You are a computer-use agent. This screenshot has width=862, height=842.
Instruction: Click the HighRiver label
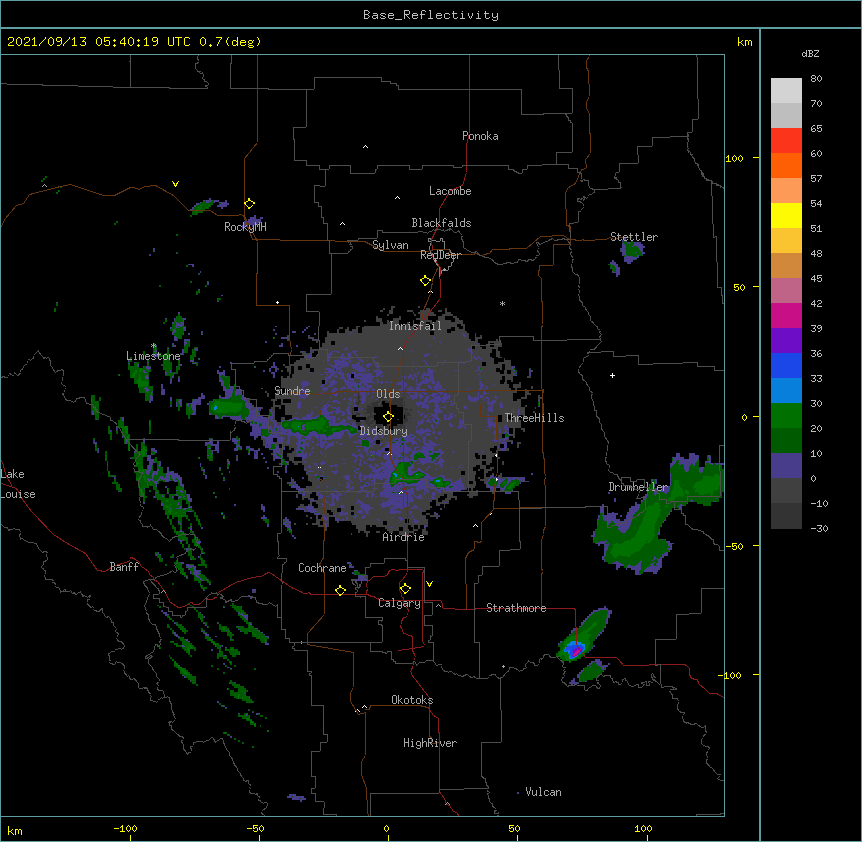coord(429,743)
